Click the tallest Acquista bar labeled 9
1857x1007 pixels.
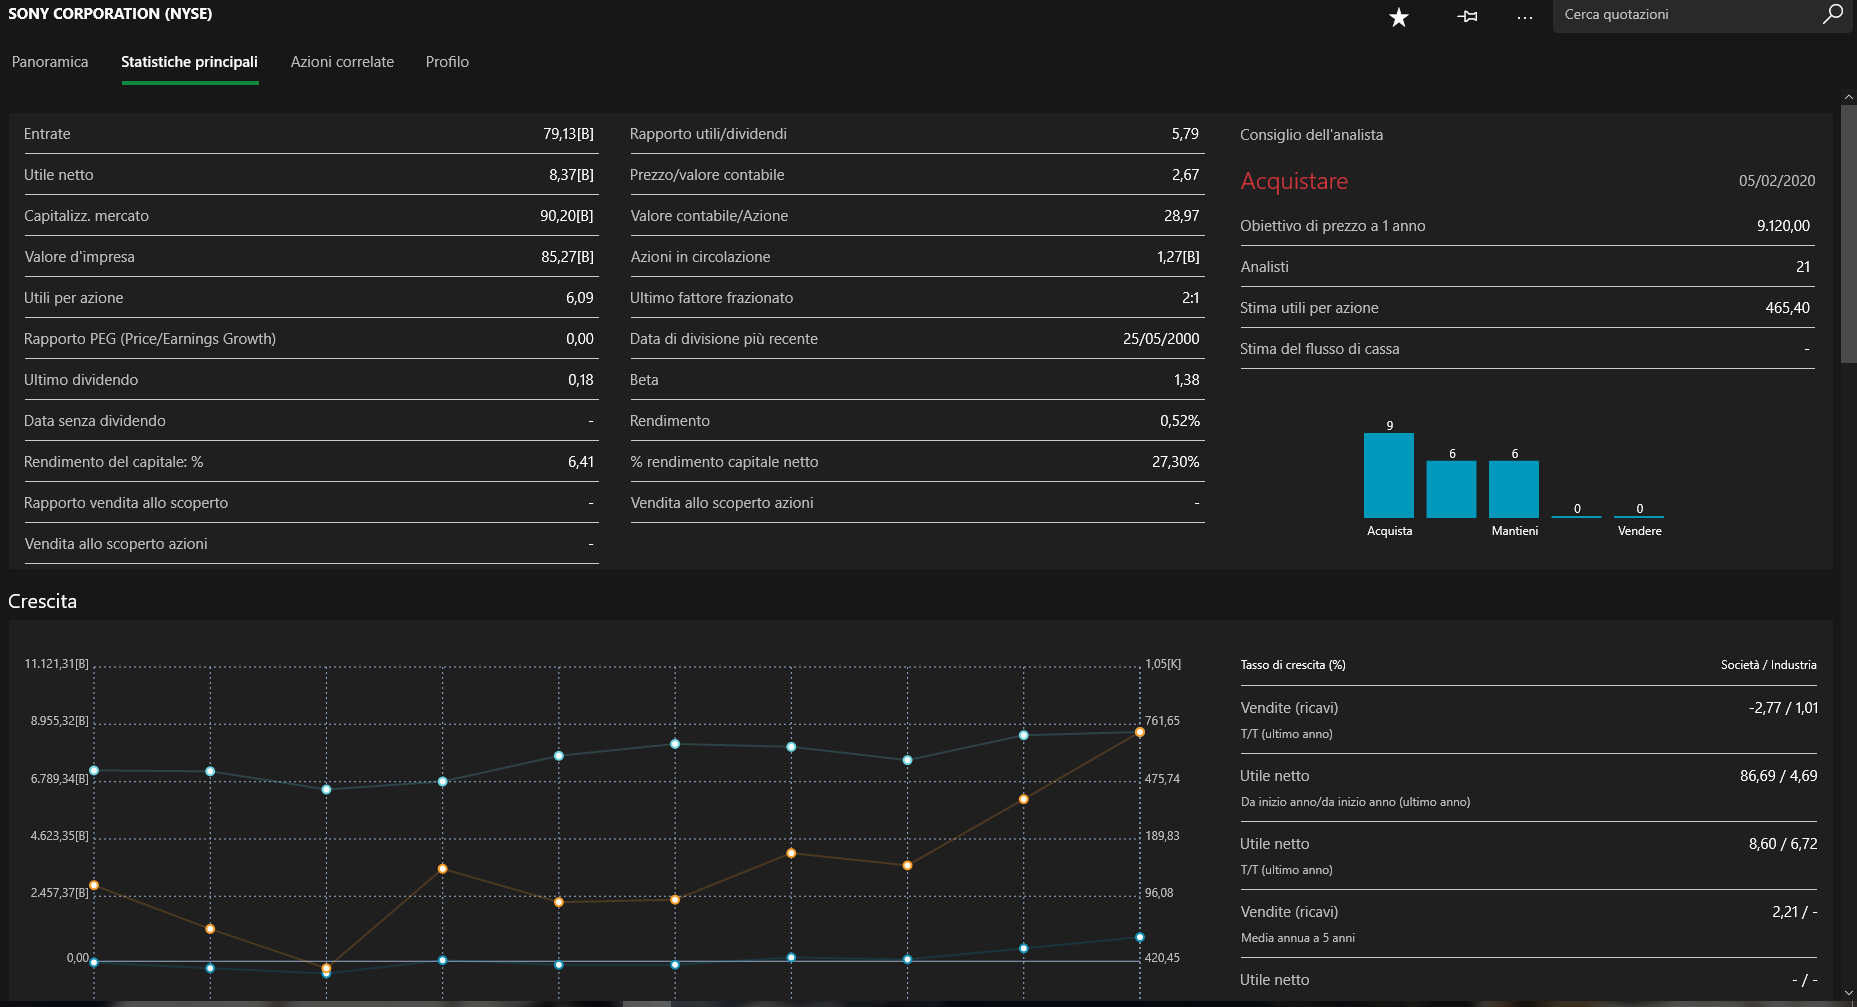click(1389, 475)
